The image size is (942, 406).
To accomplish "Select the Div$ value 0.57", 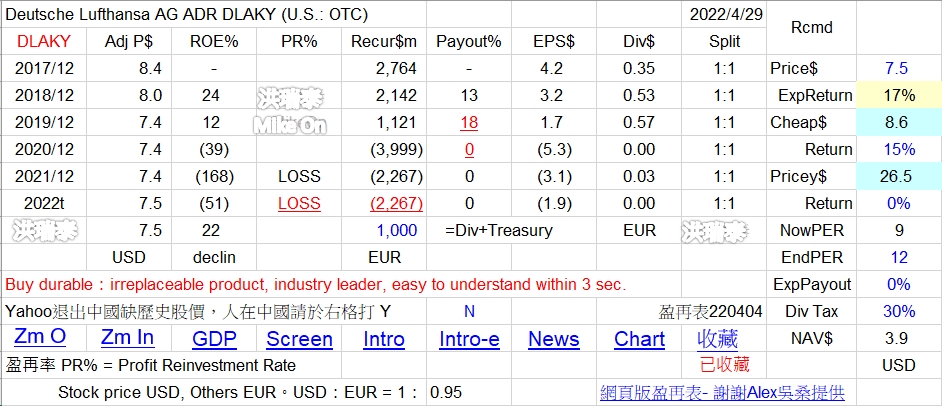I will [x=639, y=122].
